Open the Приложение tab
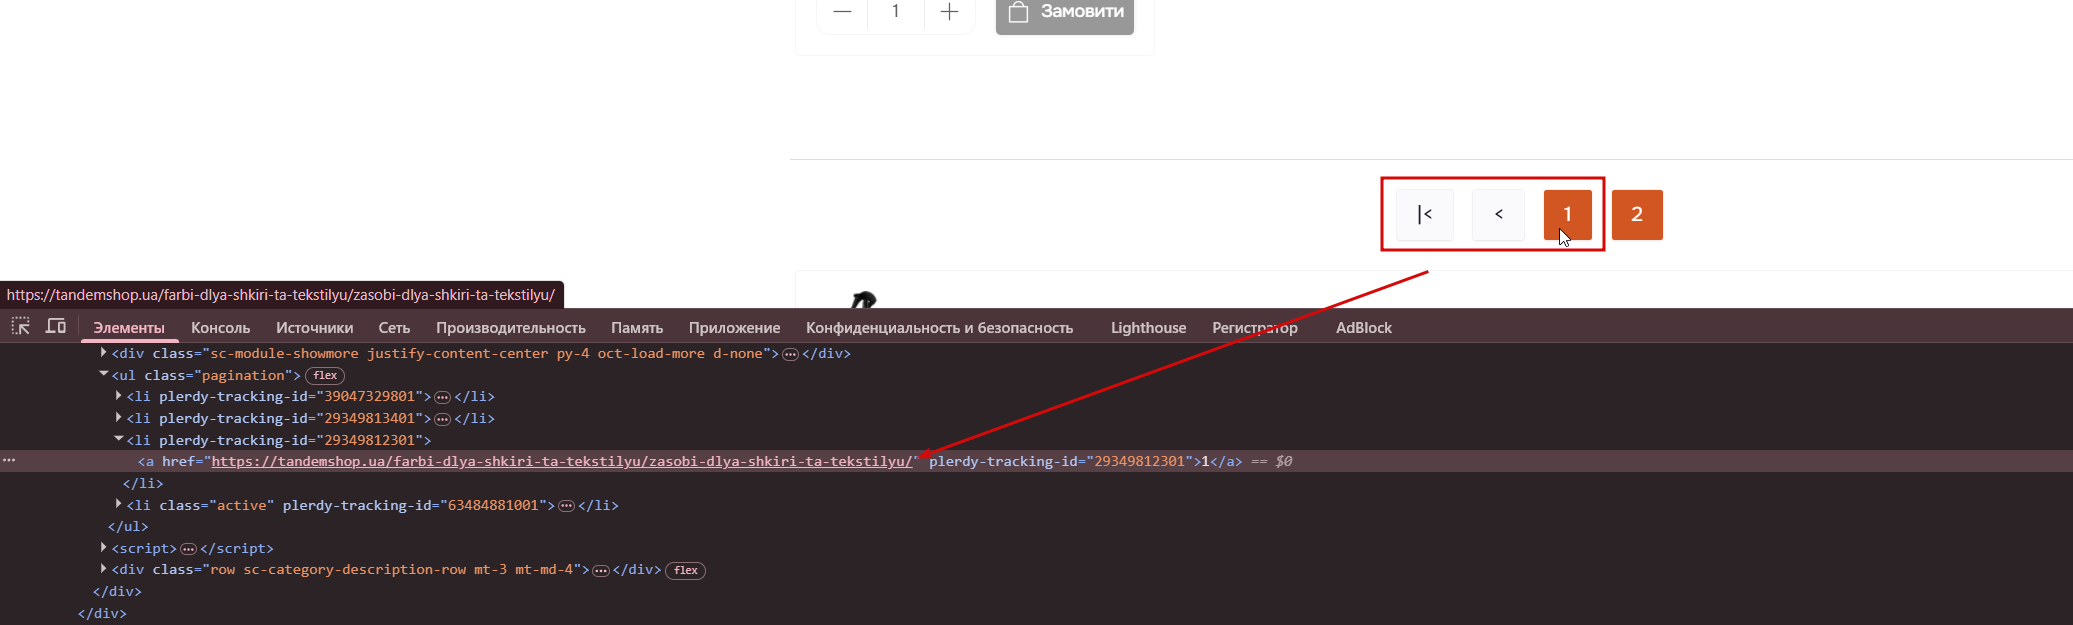This screenshot has width=2073, height=625. click(x=735, y=328)
